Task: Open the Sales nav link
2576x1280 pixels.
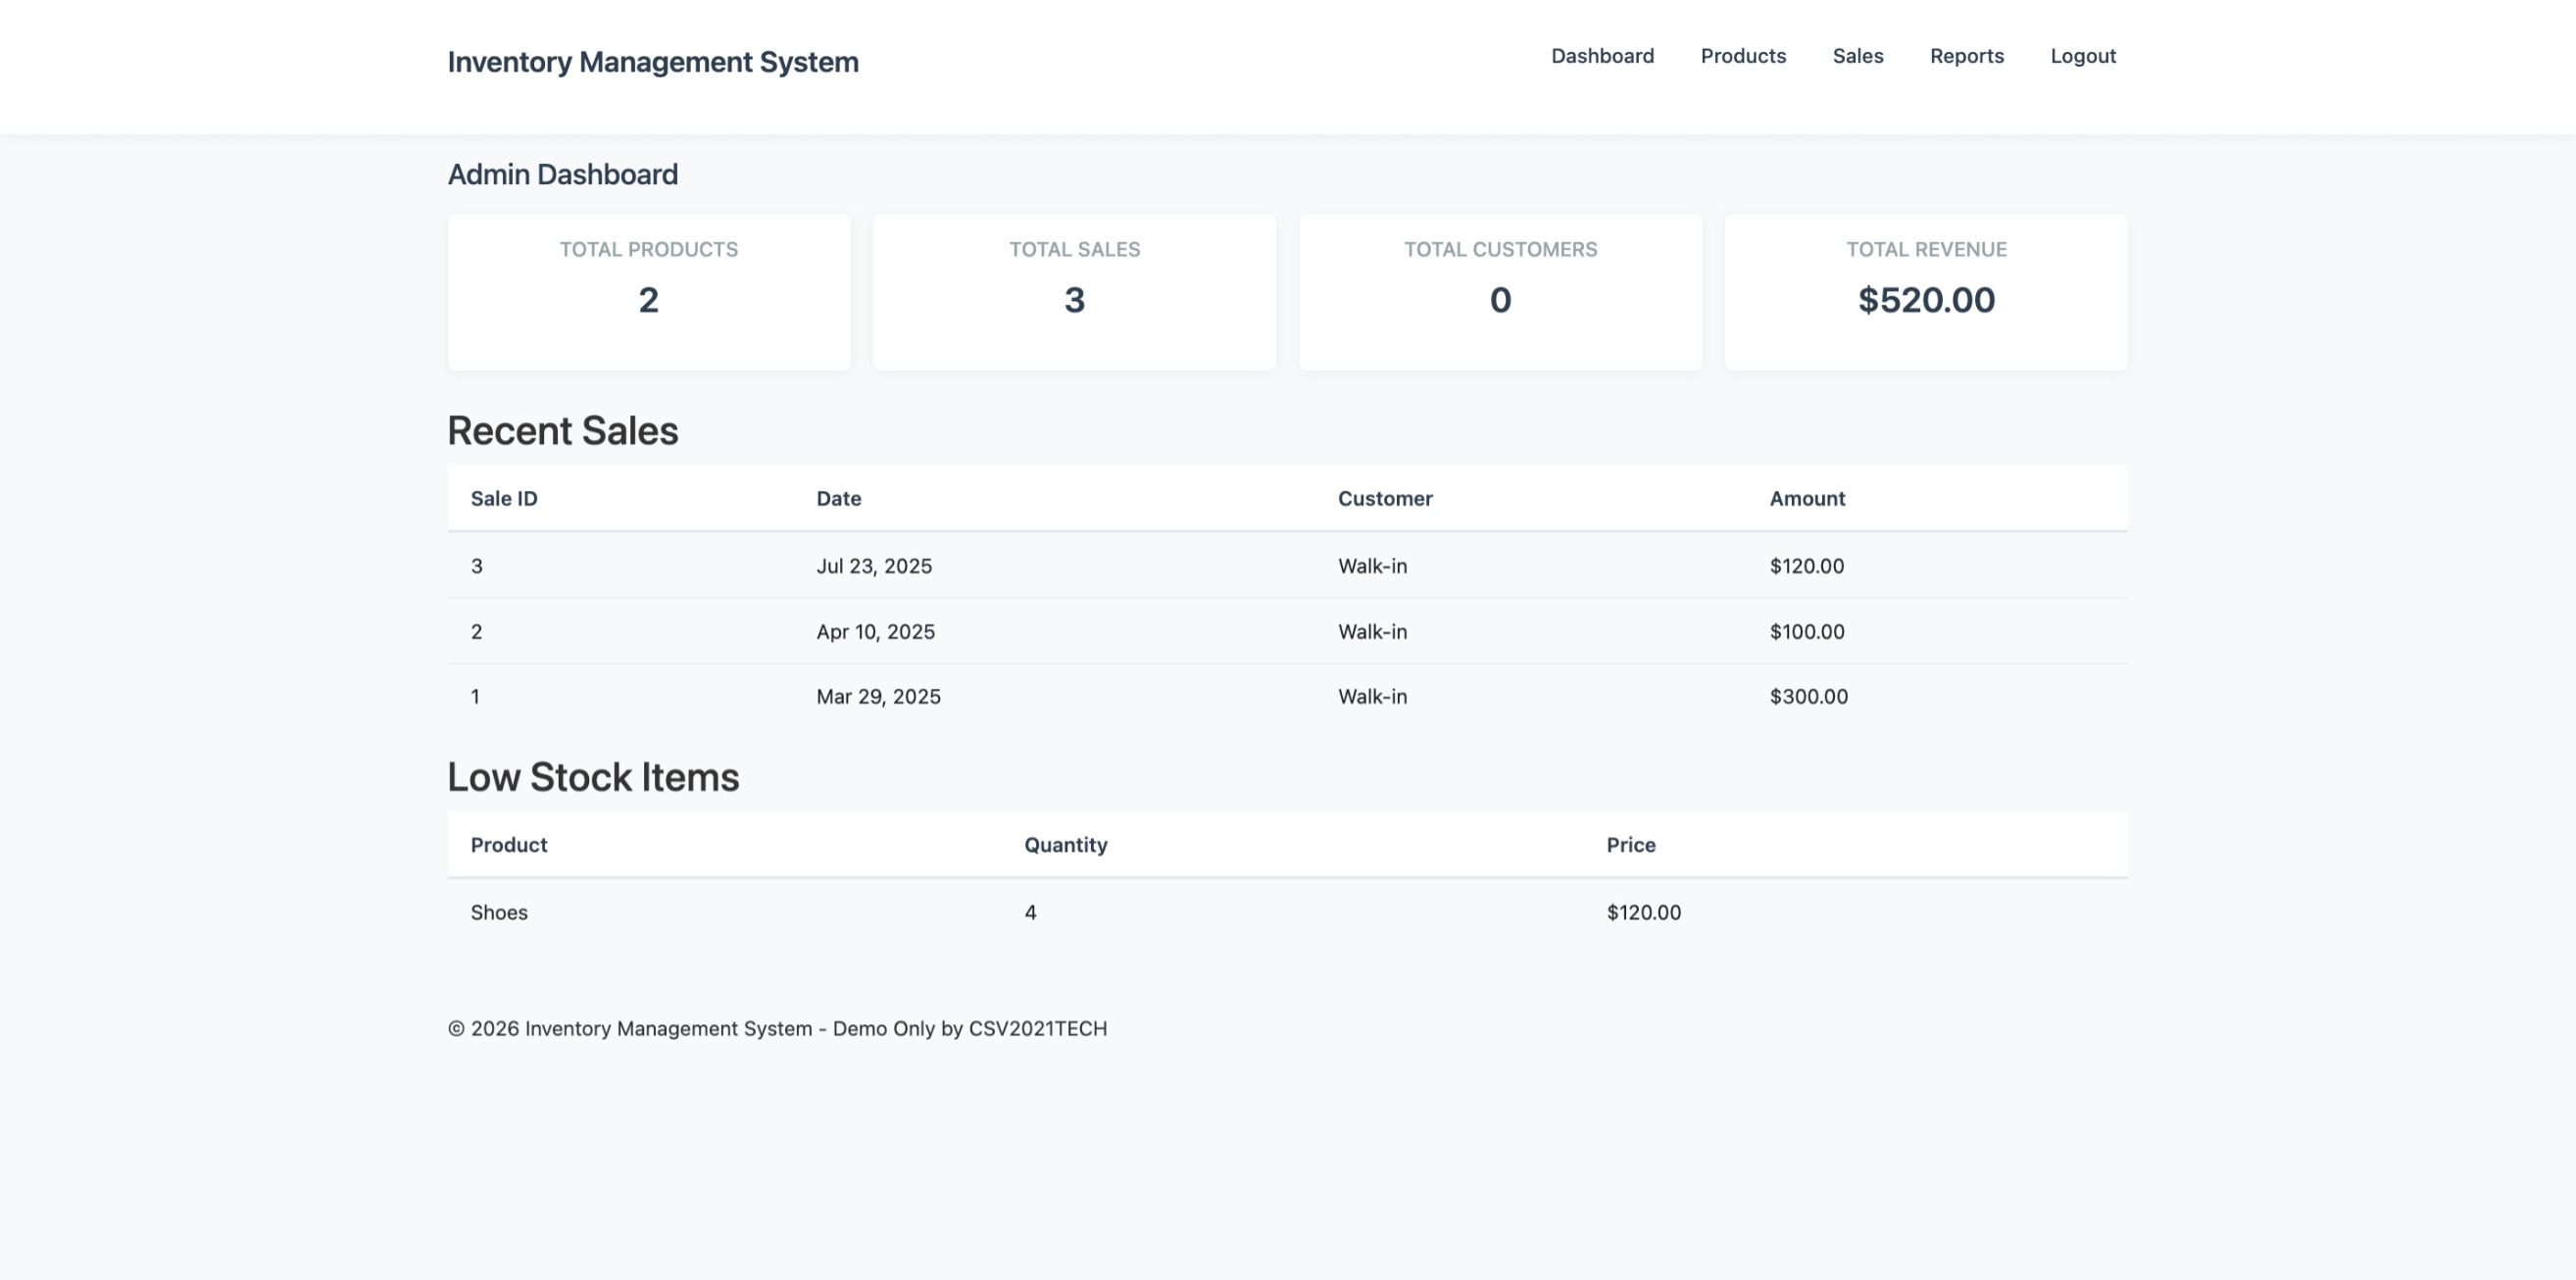Action: [1858, 56]
